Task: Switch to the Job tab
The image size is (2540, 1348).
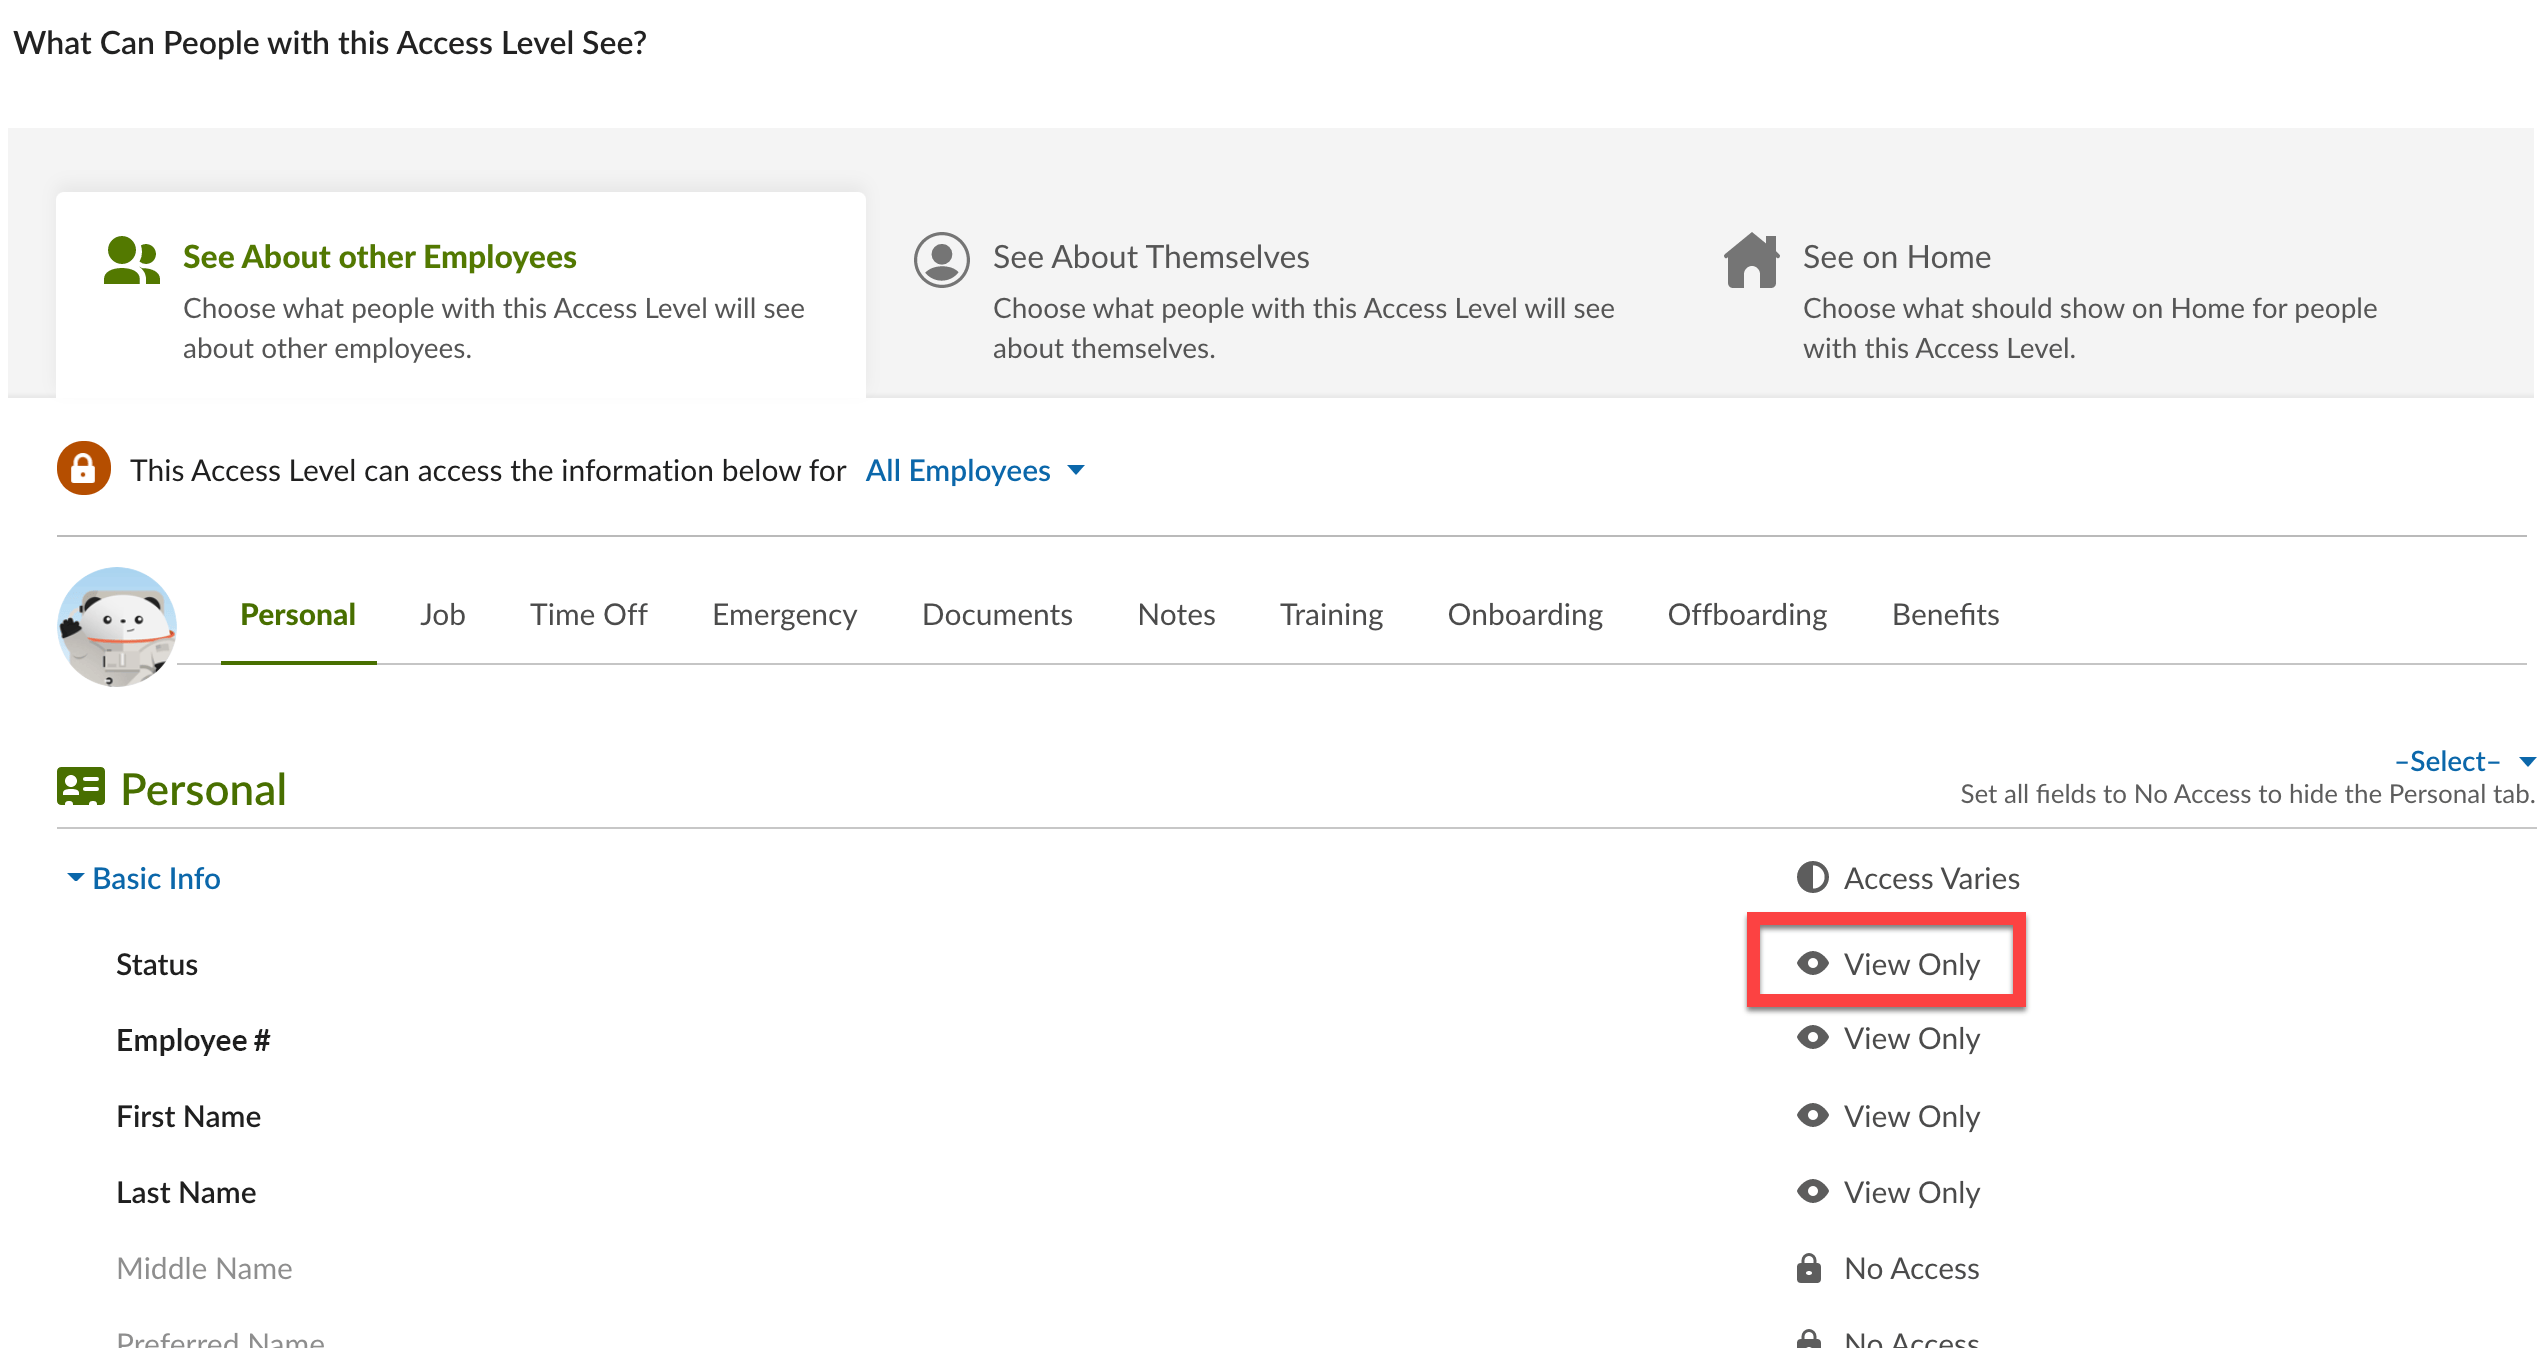Action: click(x=442, y=614)
